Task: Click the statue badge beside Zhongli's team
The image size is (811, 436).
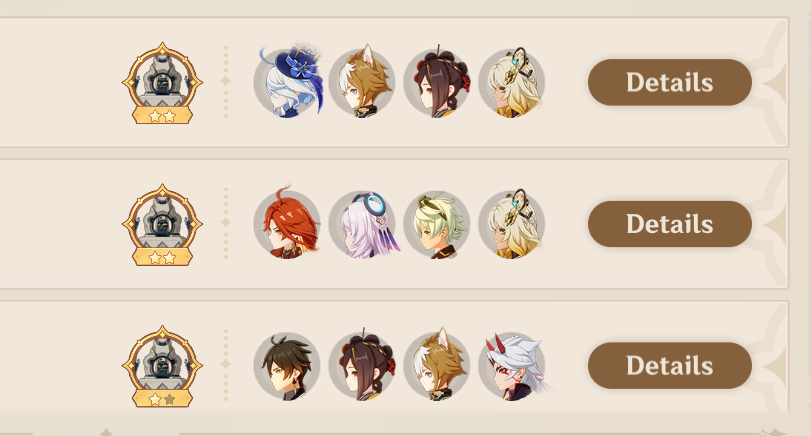Action: click(x=162, y=366)
